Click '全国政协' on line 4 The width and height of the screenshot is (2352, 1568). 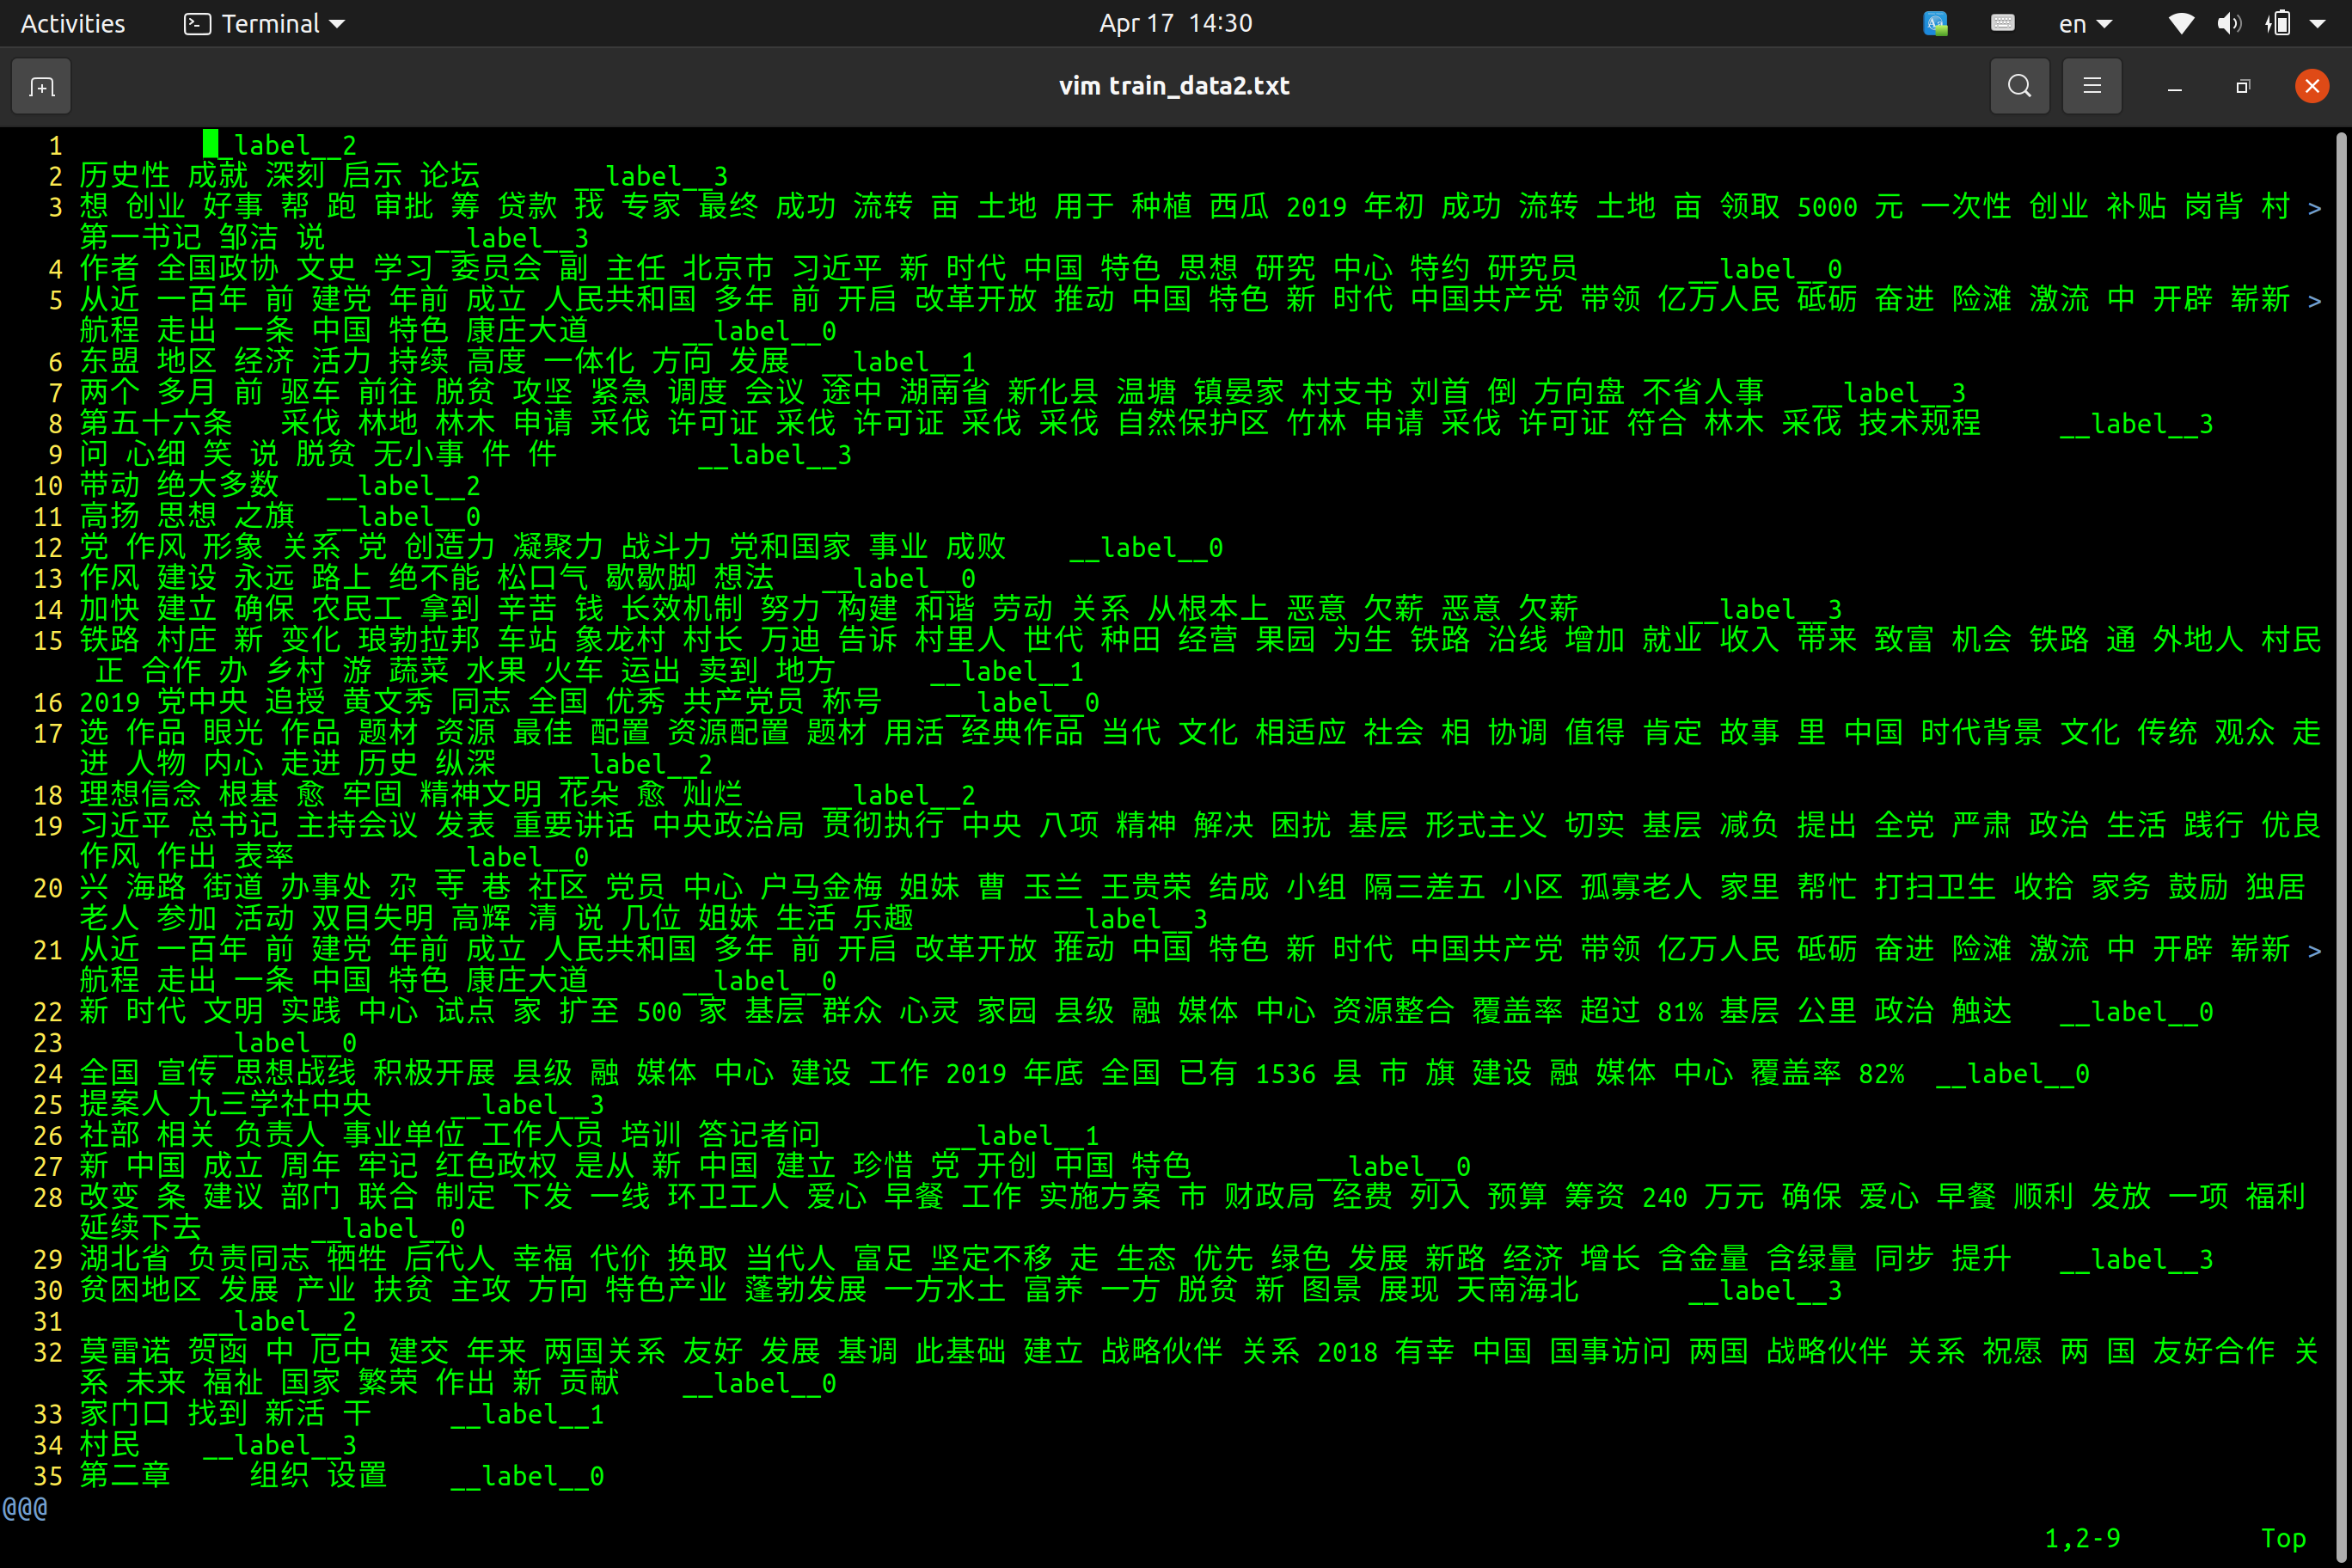coord(218,269)
